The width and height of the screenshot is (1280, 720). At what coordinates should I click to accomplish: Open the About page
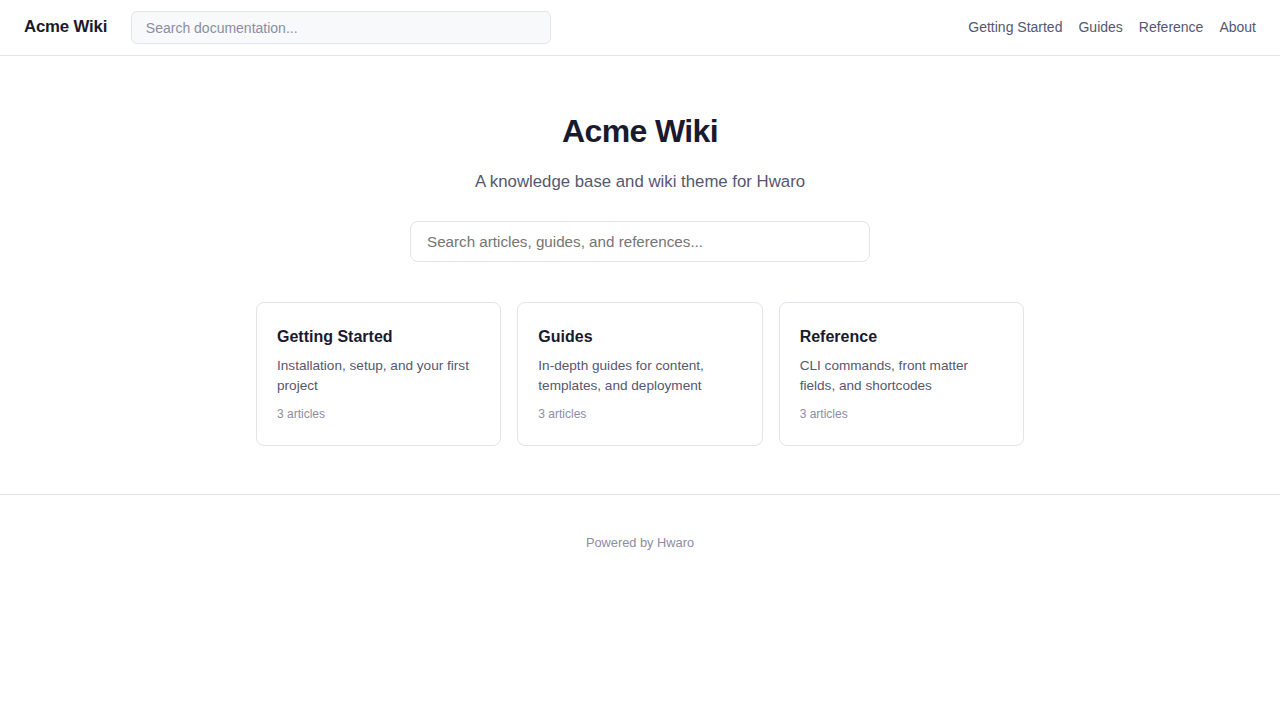coord(1237,27)
